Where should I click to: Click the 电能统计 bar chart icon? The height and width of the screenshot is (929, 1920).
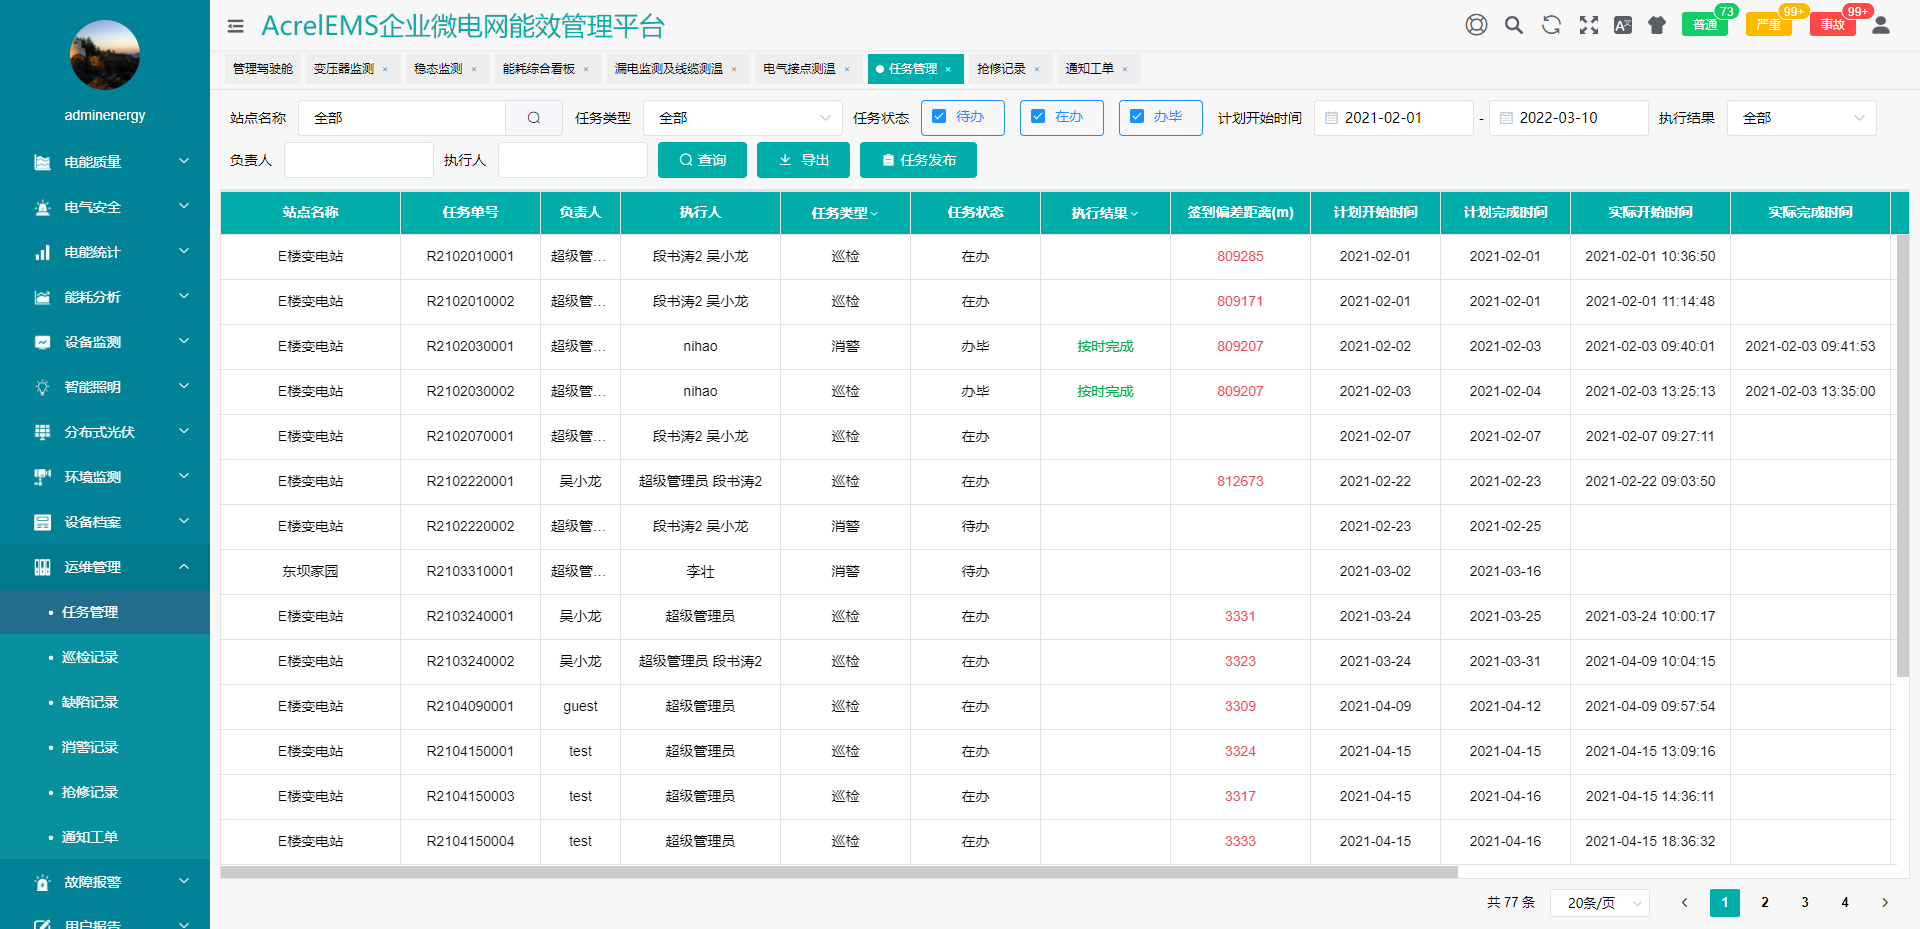click(x=42, y=252)
